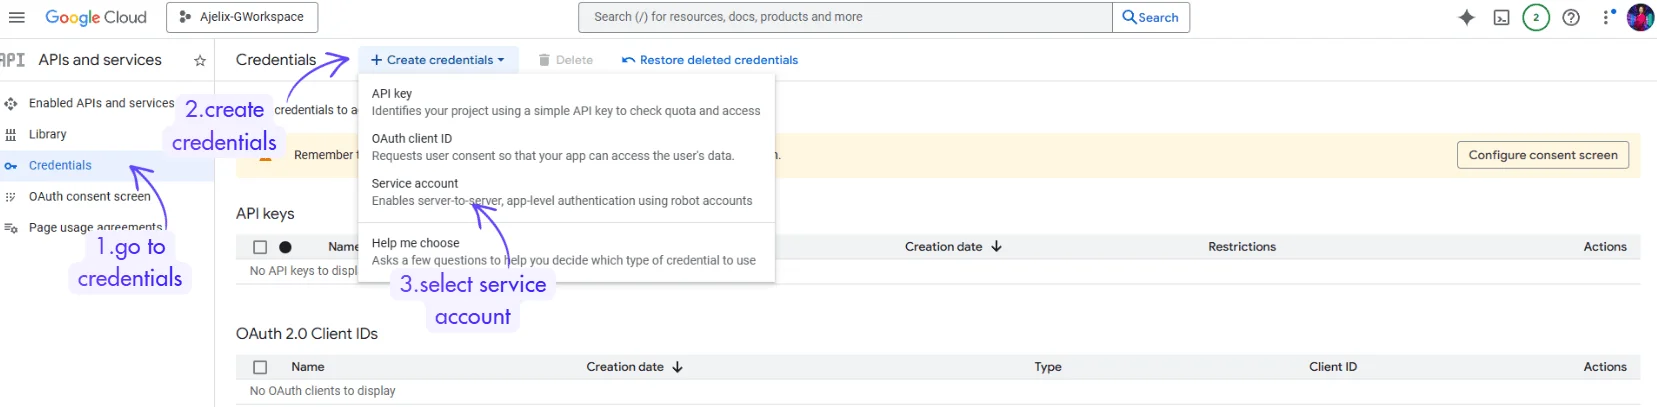
Task: Open the Ajelix-GWorkspace project picker
Action: 242,17
